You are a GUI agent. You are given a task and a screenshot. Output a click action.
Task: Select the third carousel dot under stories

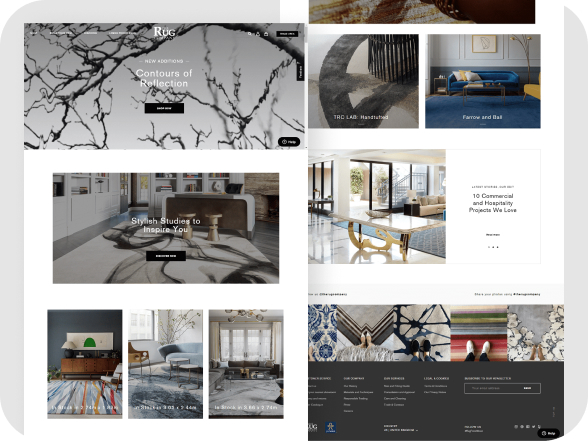click(498, 247)
